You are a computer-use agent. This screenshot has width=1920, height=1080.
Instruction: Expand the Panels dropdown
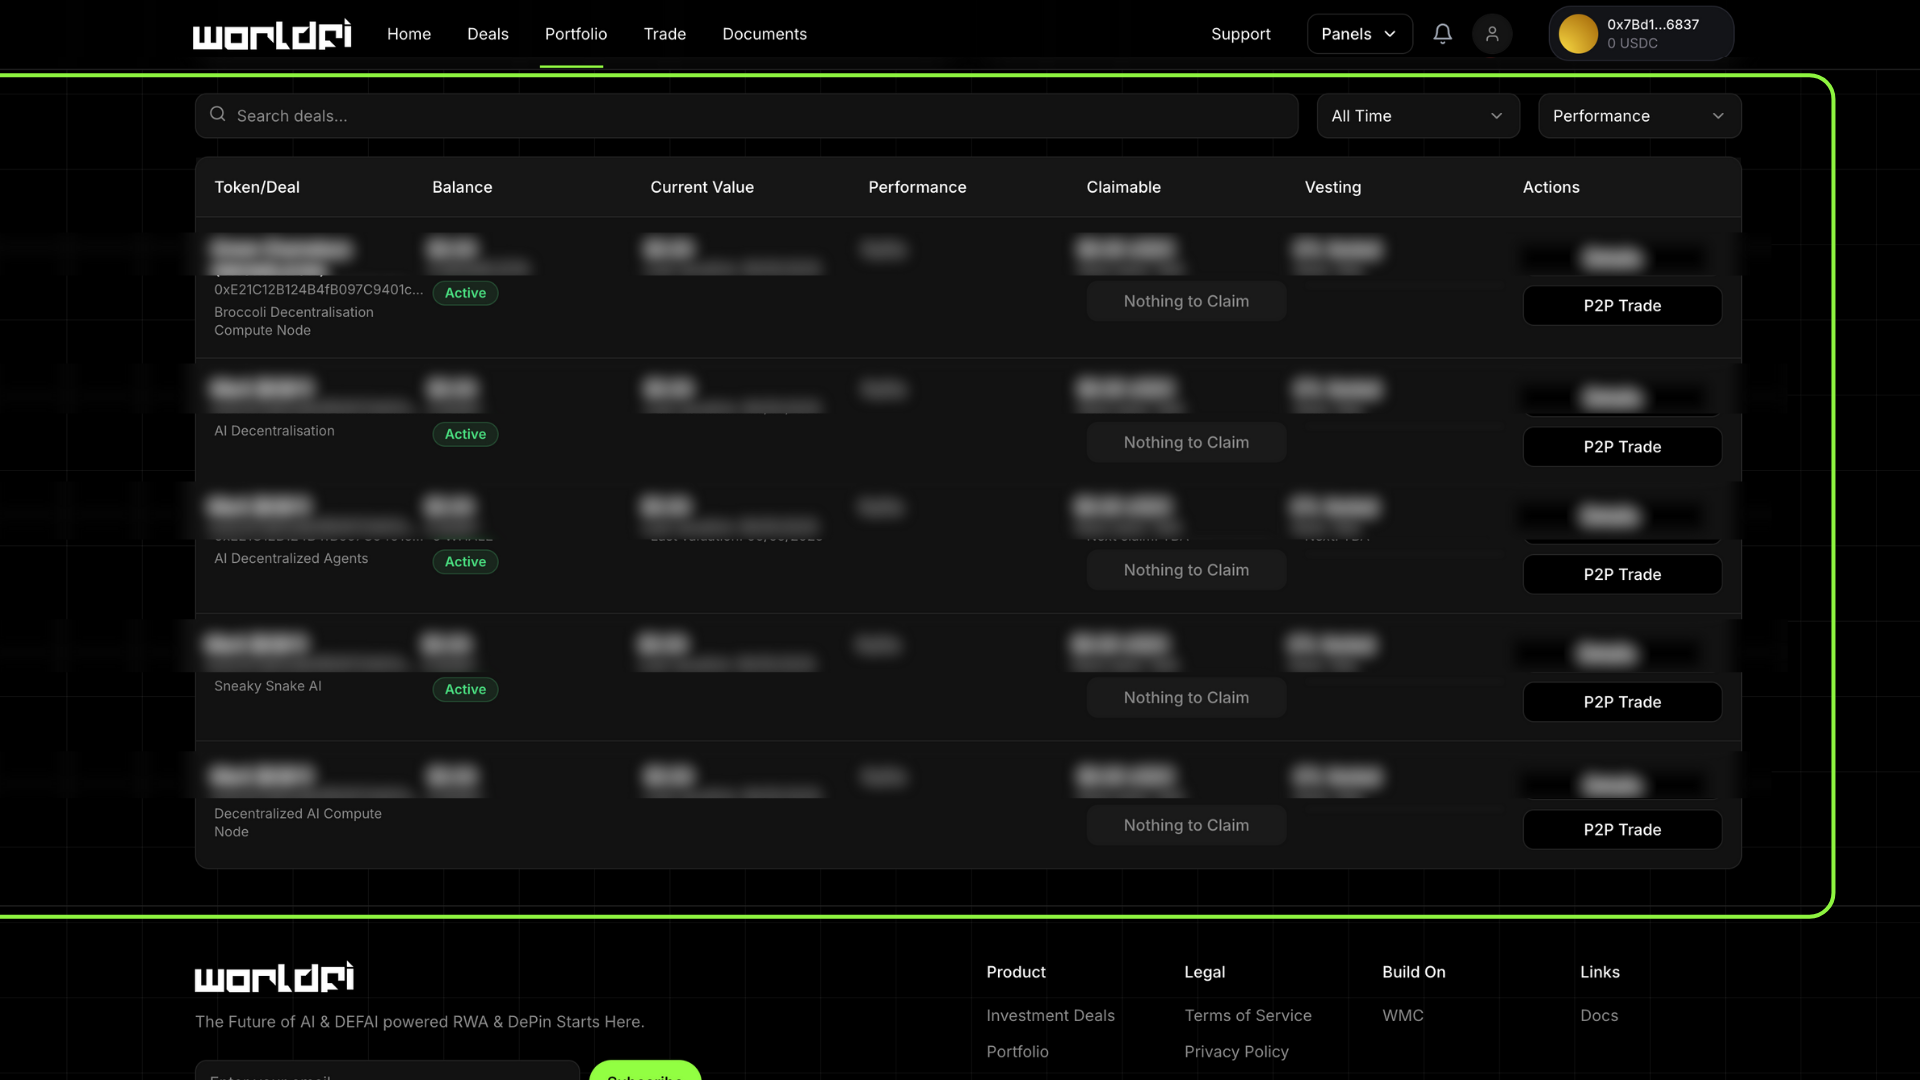[x=1359, y=34]
